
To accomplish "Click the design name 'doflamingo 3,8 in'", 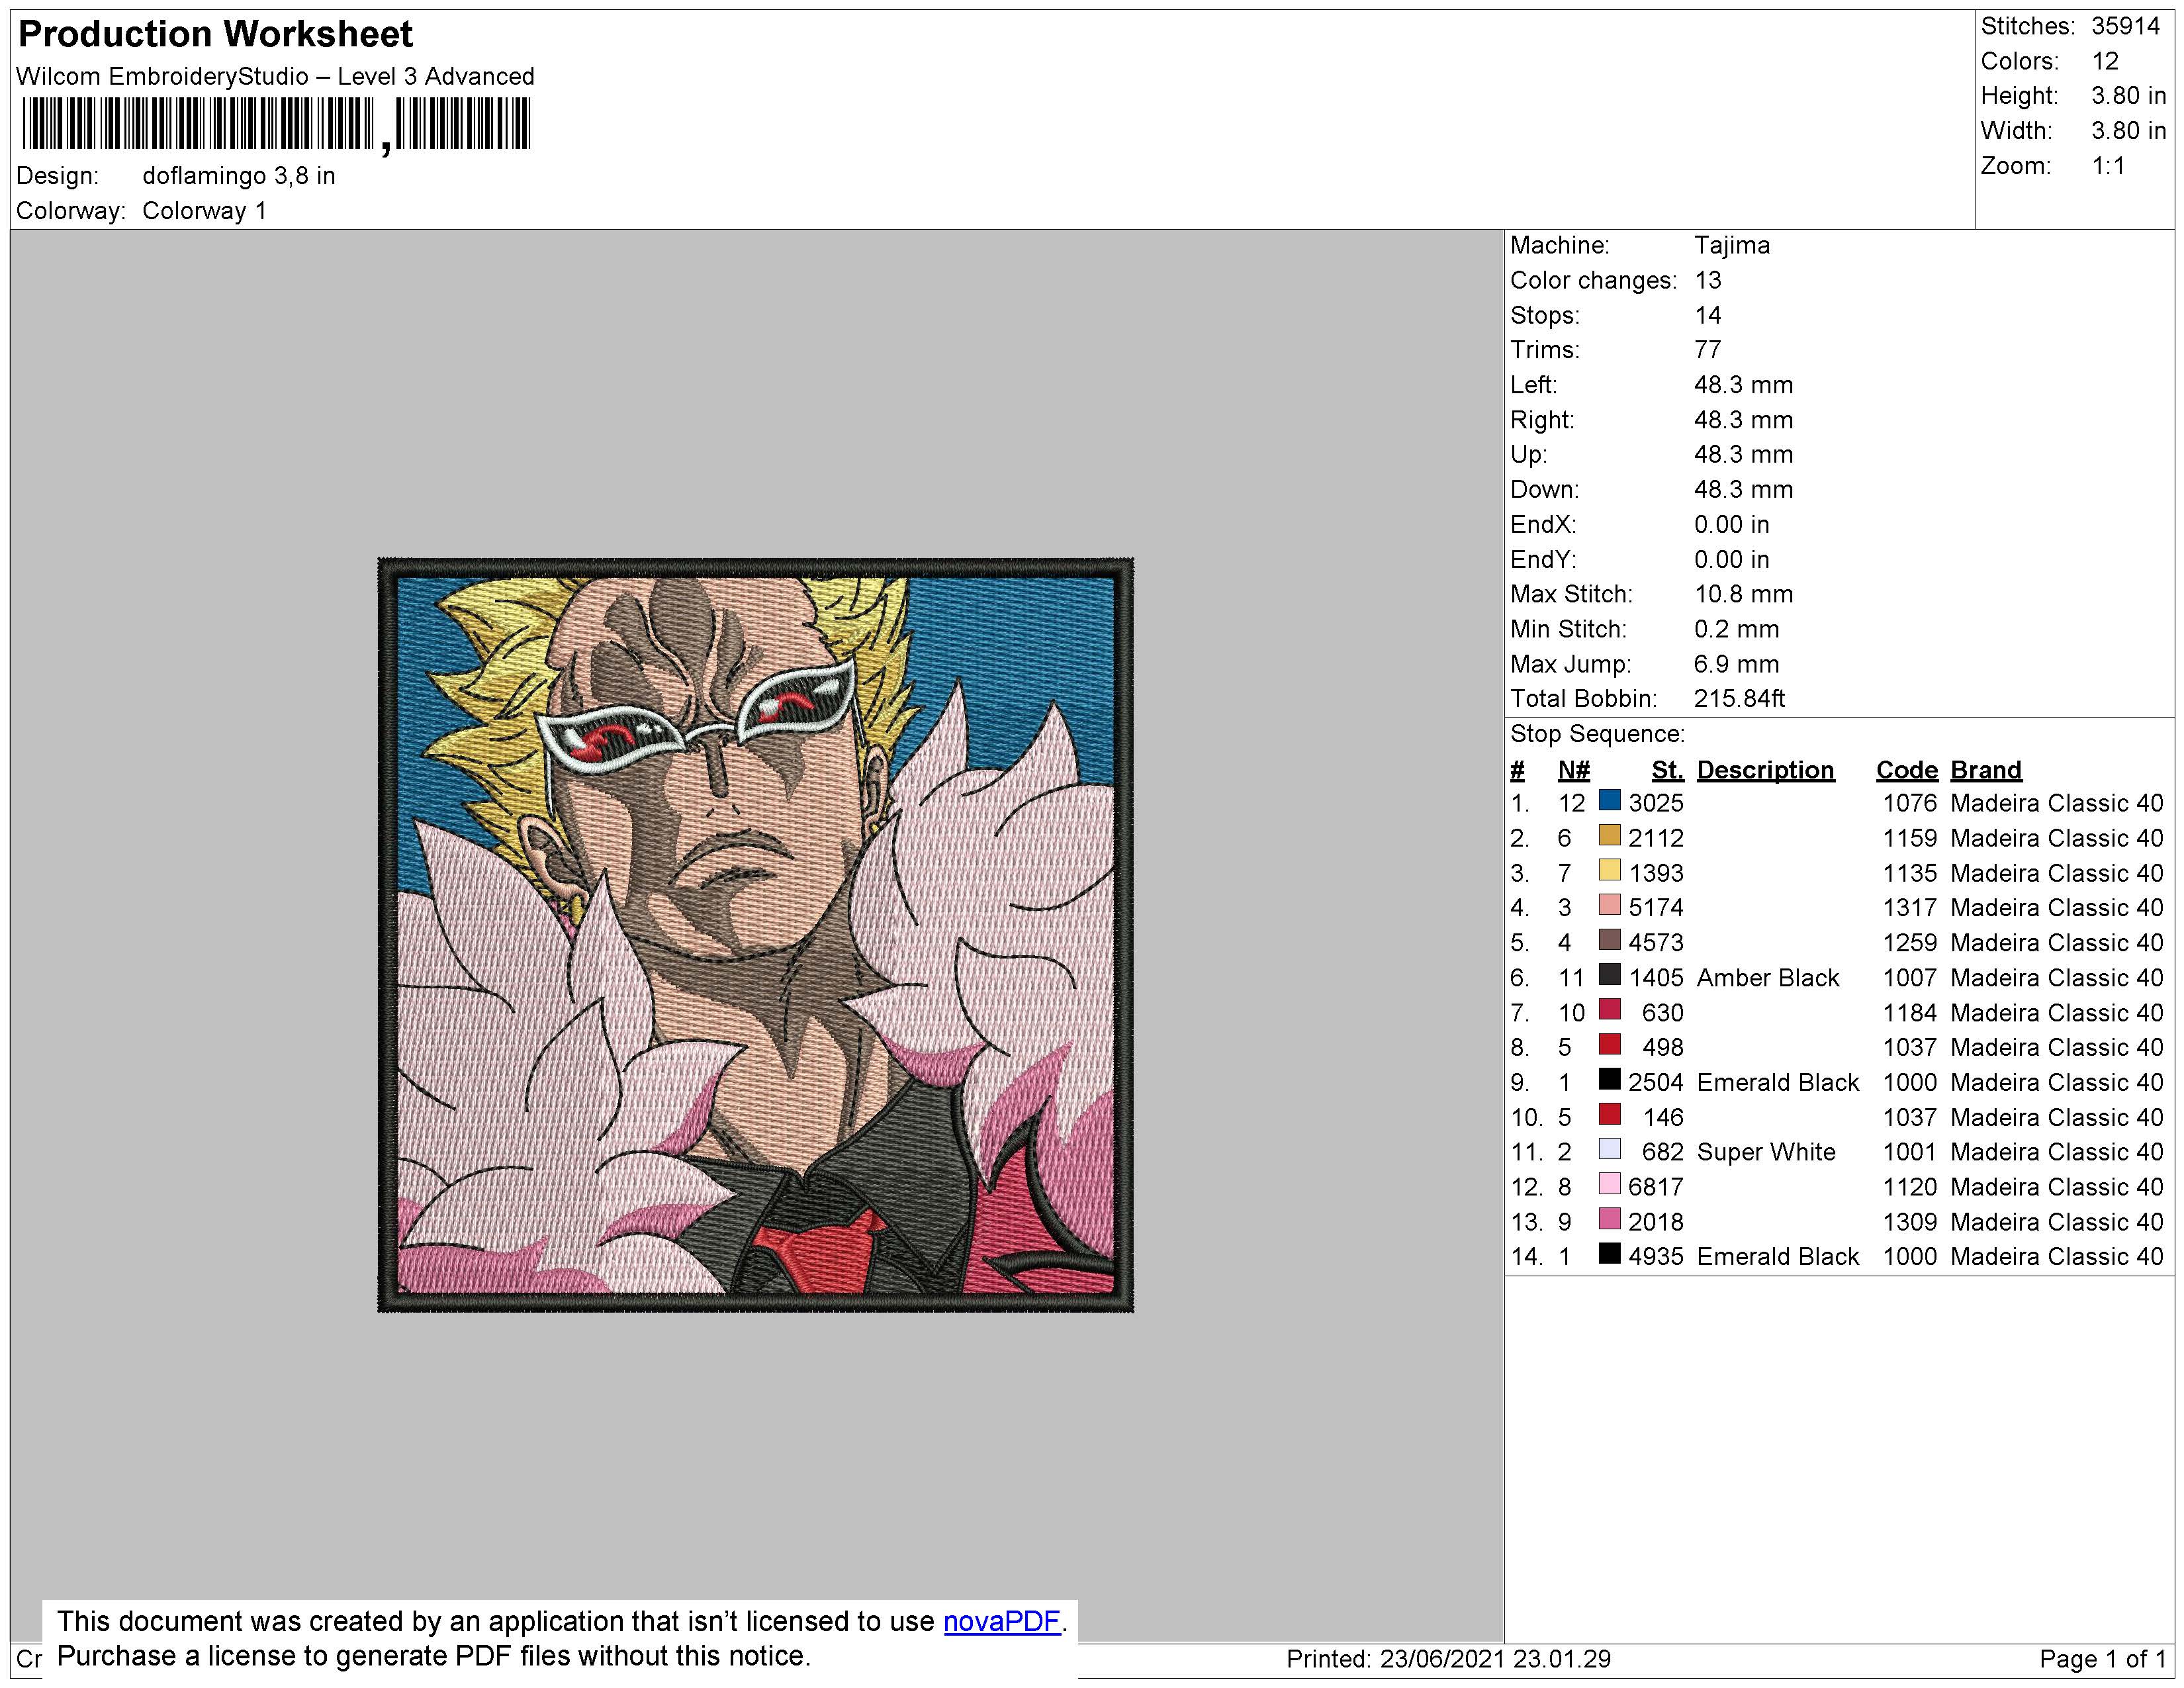I will click(x=239, y=176).
